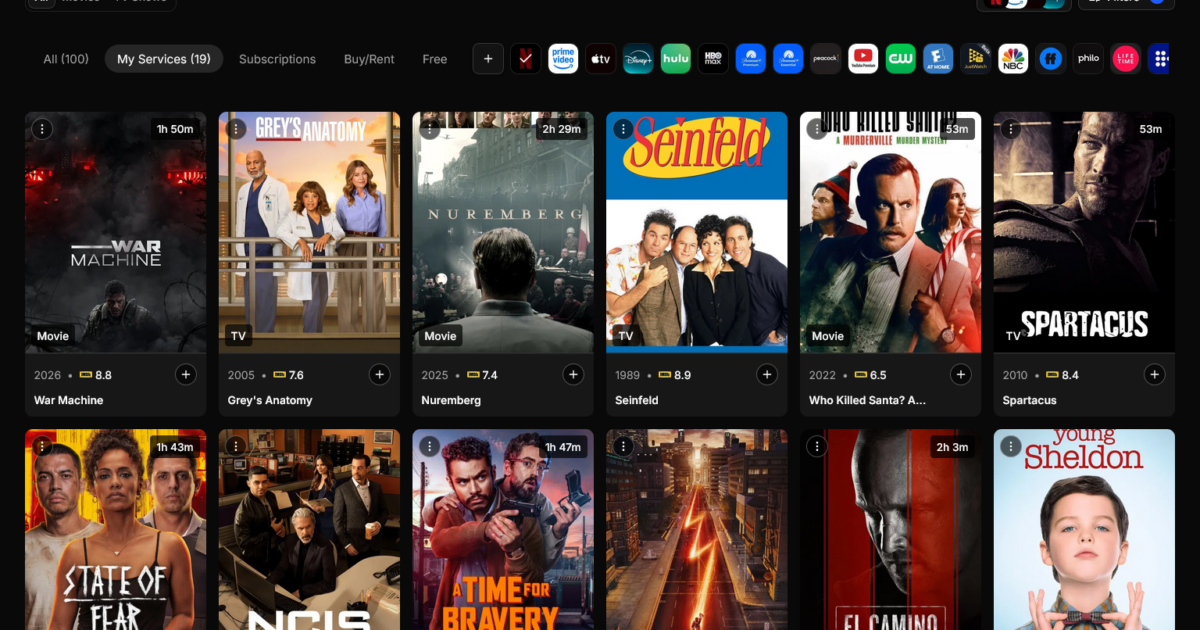
Task: Filter titles by the Netflix service
Action: pyautogui.click(x=526, y=58)
